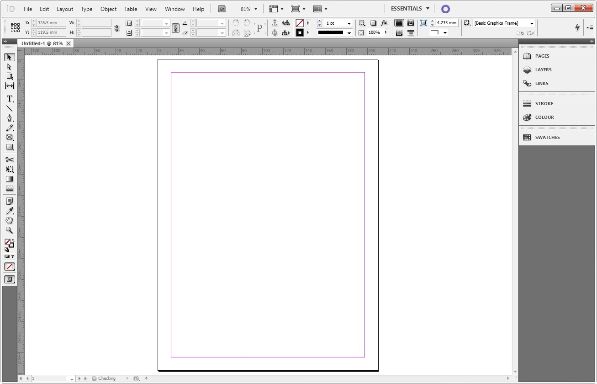Select the Rectangle tool

[9, 147]
